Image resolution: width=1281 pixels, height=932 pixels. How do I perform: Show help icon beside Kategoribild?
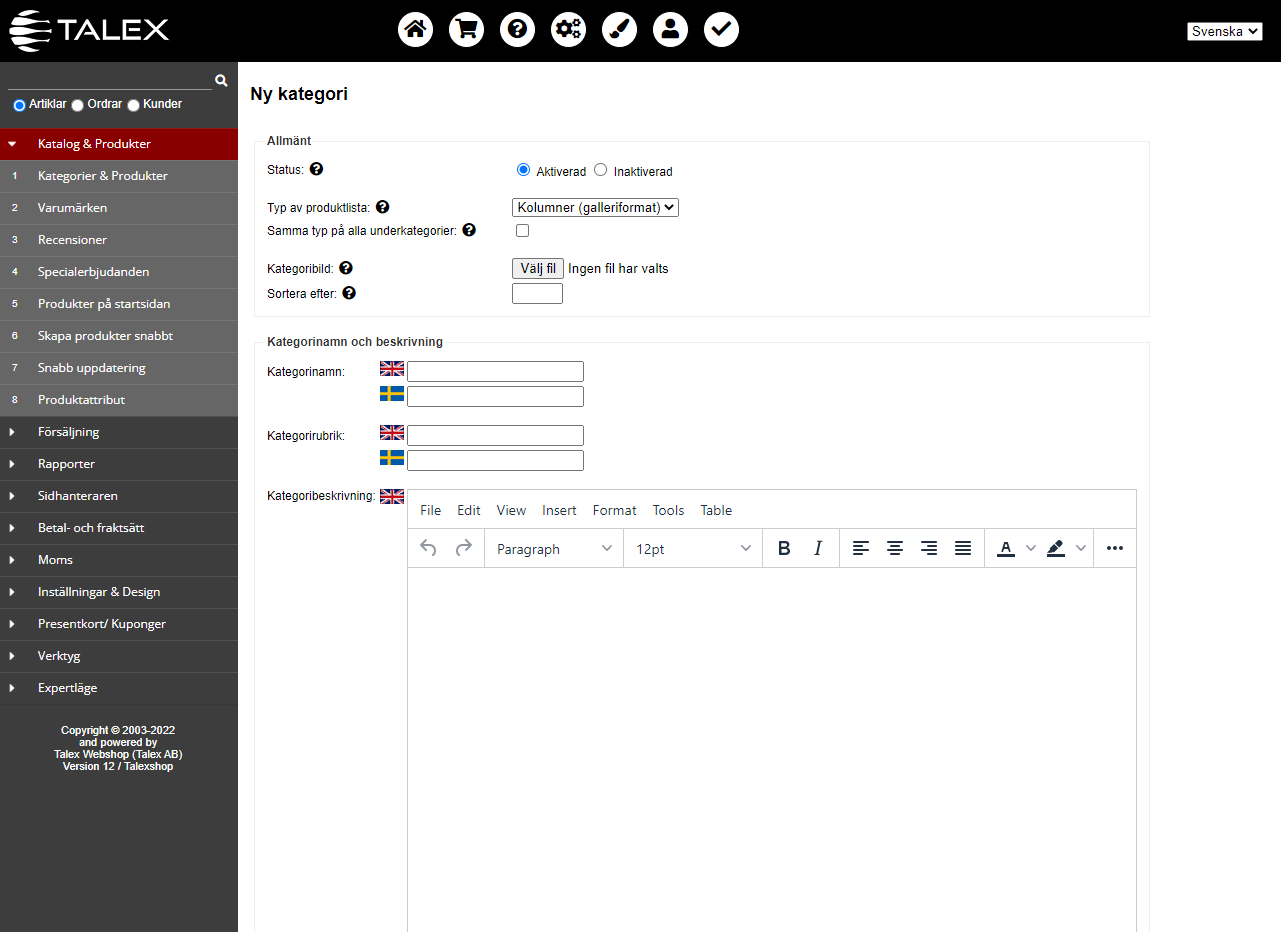pos(346,268)
